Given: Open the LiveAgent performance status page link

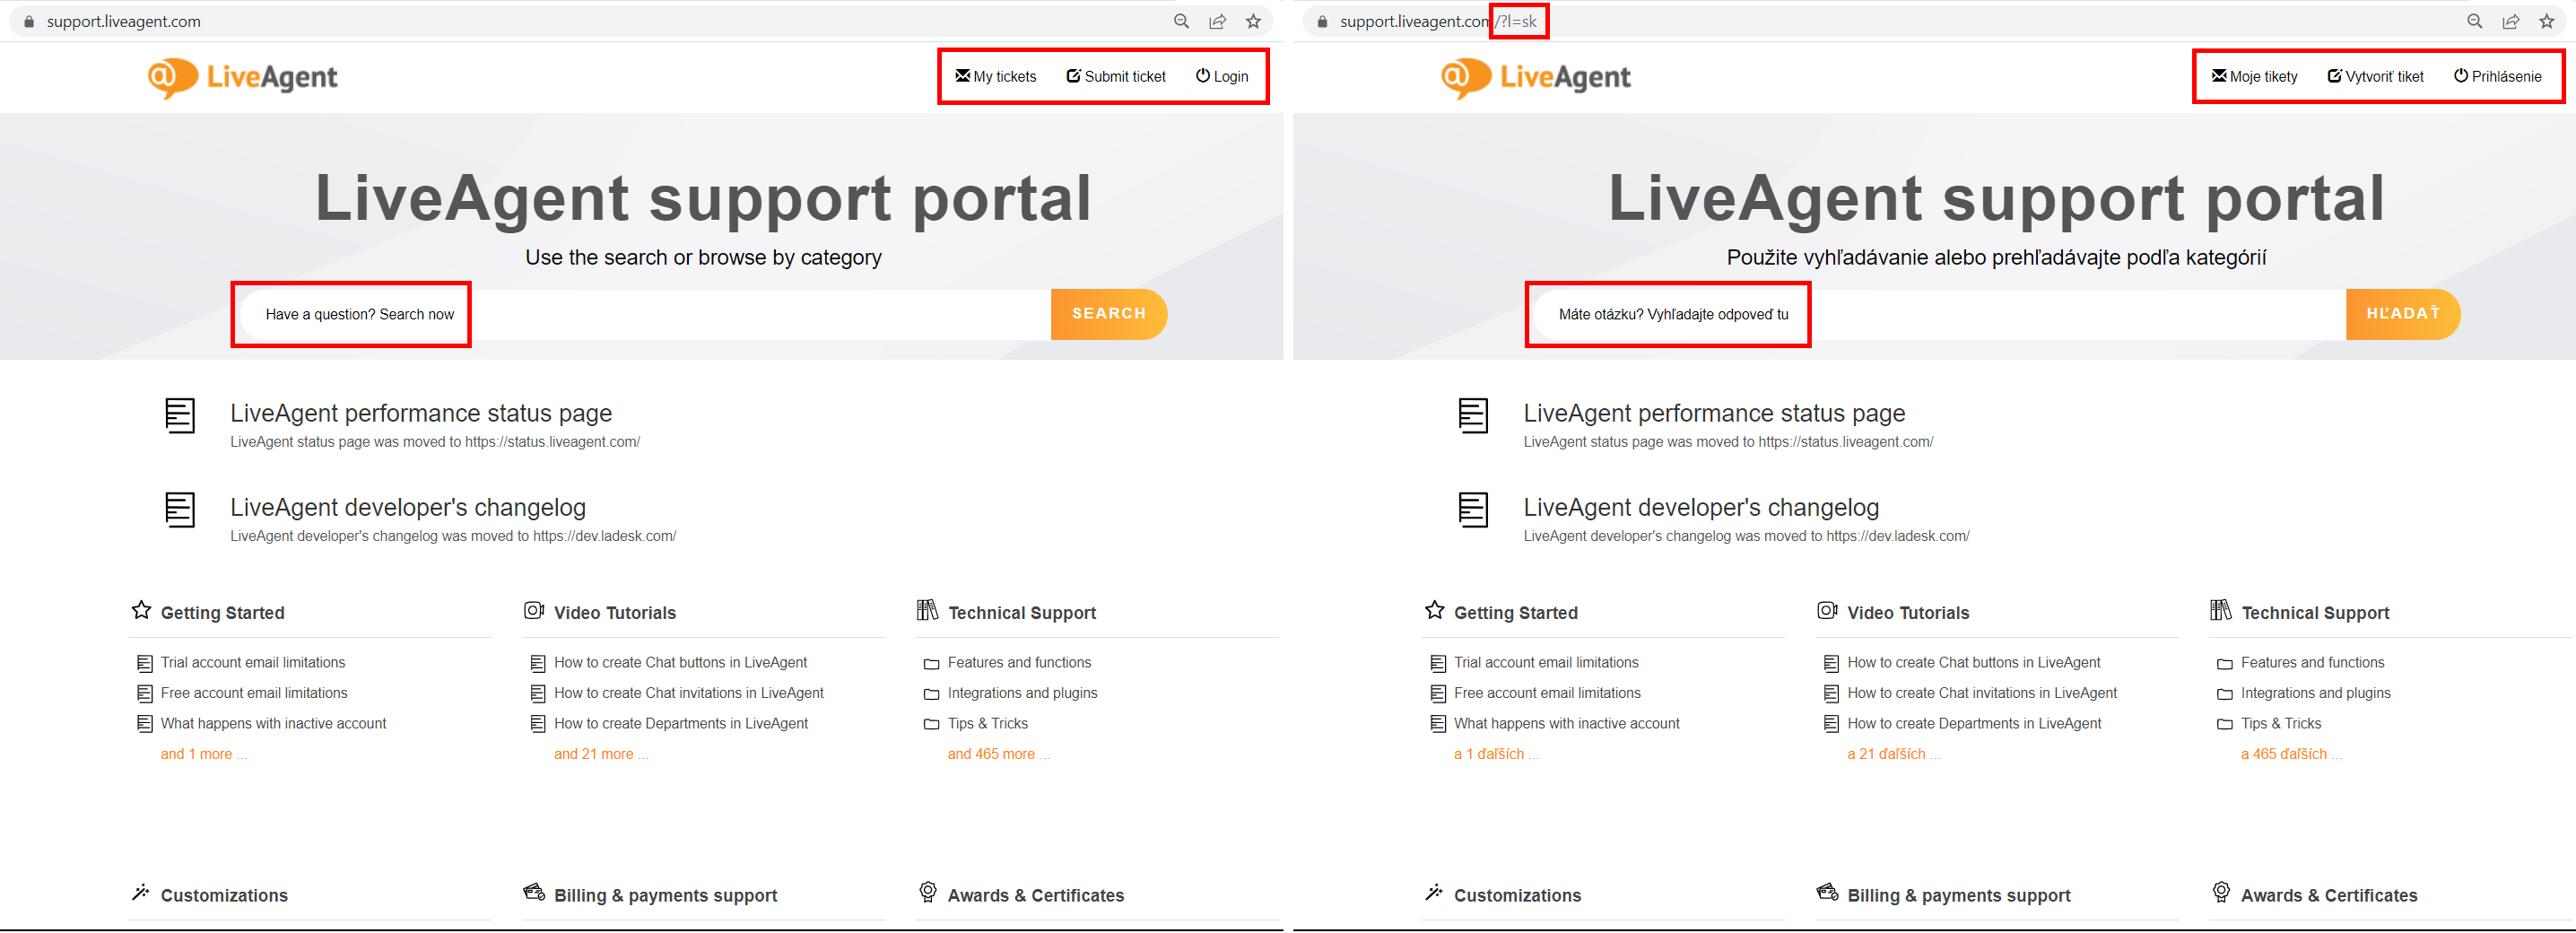Looking at the screenshot, I should click(x=421, y=412).
